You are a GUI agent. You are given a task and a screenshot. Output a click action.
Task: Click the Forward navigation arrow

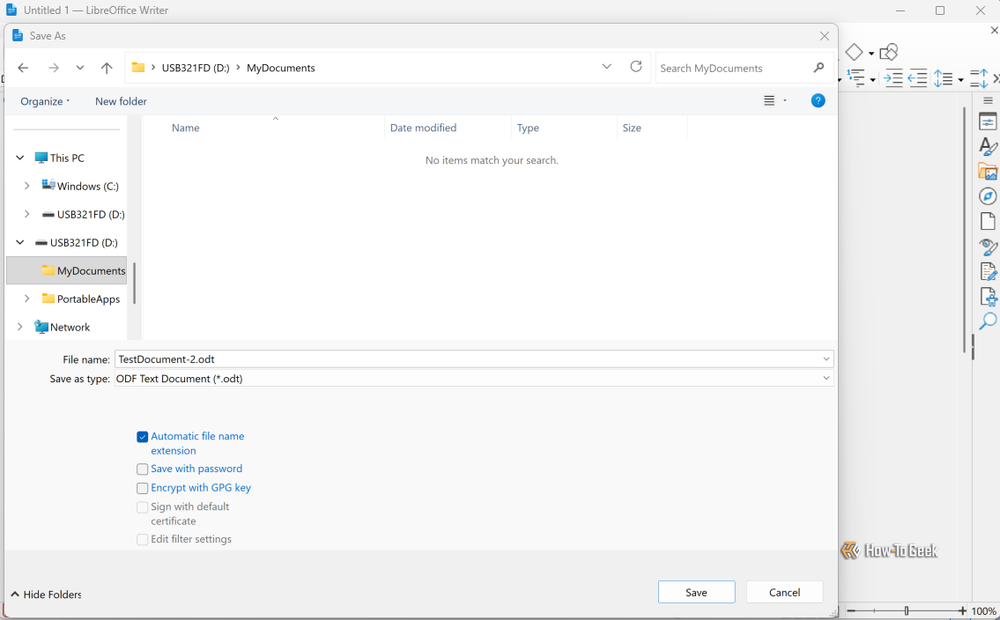click(x=54, y=68)
